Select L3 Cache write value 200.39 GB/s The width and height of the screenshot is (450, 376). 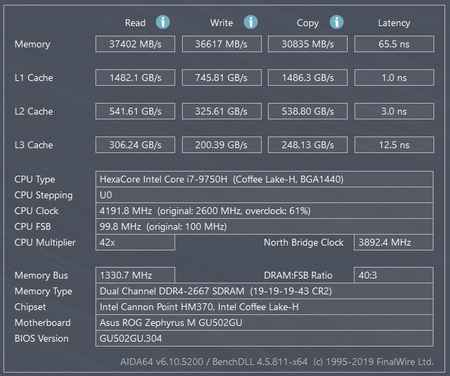(x=221, y=145)
